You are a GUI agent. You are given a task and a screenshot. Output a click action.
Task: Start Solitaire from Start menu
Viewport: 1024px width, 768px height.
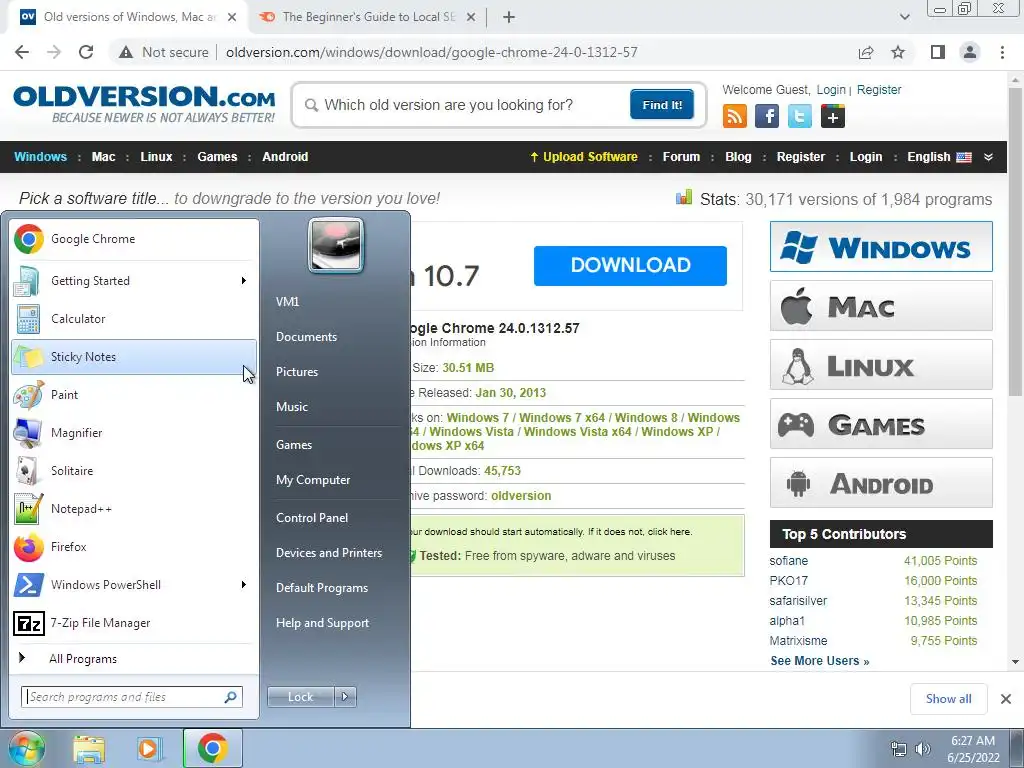134,470
